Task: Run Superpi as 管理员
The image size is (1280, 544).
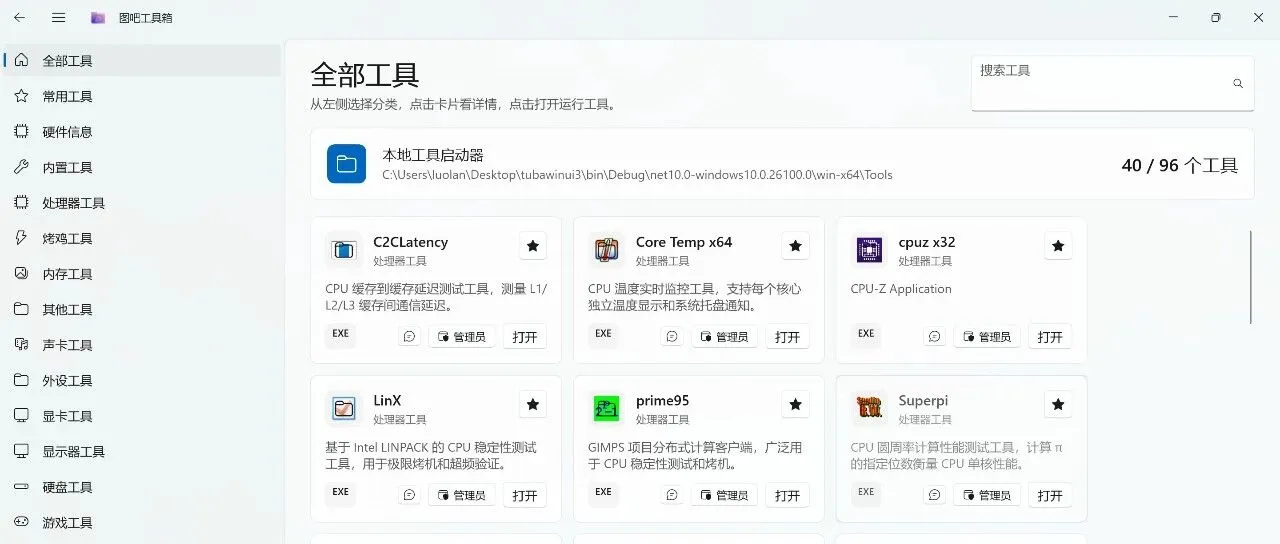Action: click(x=987, y=495)
